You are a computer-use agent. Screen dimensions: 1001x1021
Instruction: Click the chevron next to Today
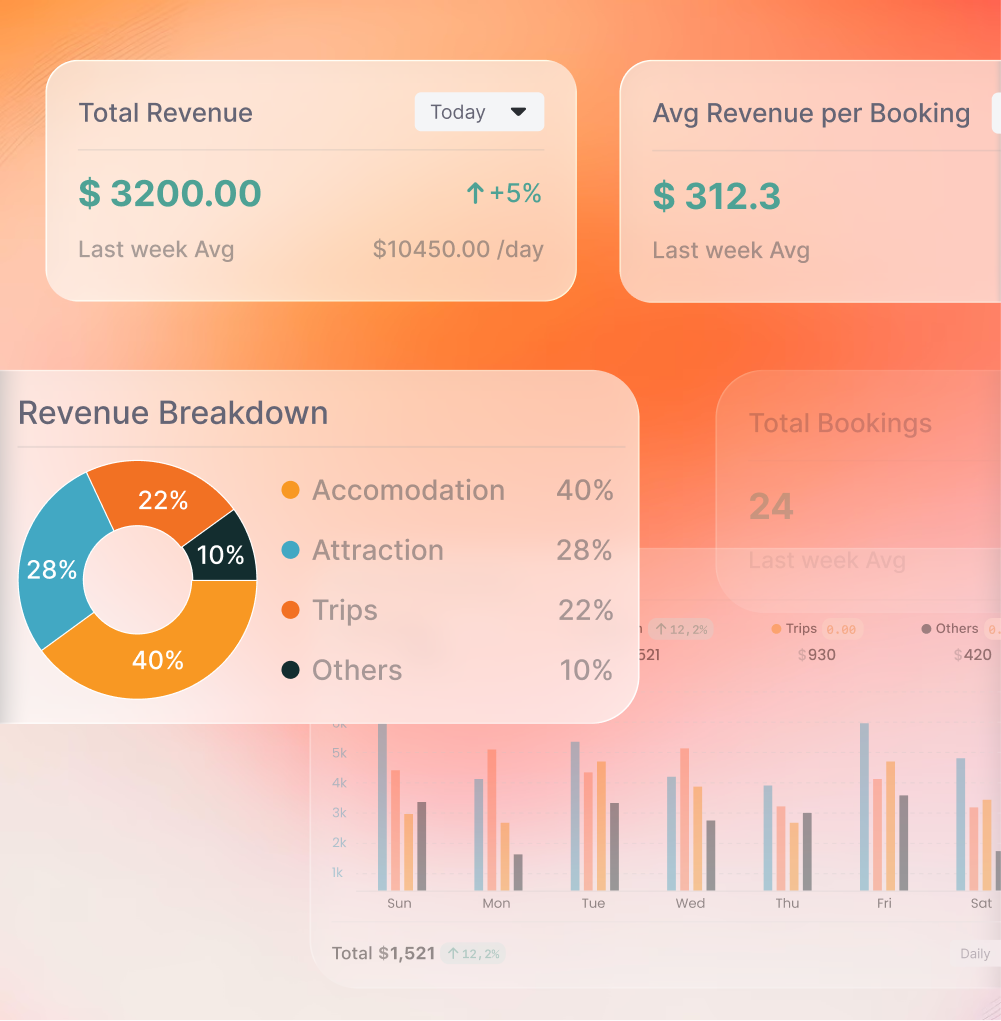[518, 112]
